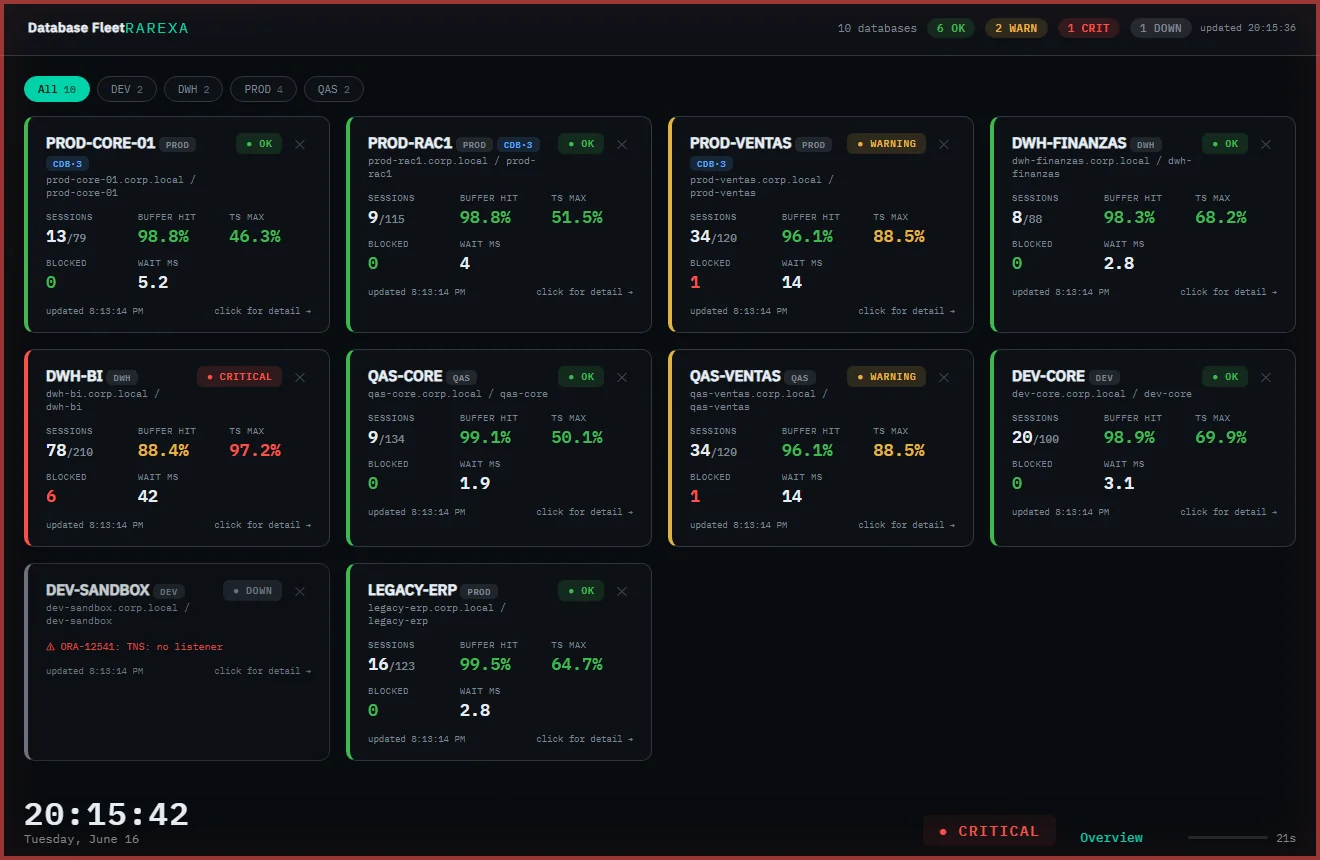Image resolution: width=1320 pixels, height=860 pixels.
Task: Click DOWN status badge on DEV-SANDBOX
Action: coord(252,591)
